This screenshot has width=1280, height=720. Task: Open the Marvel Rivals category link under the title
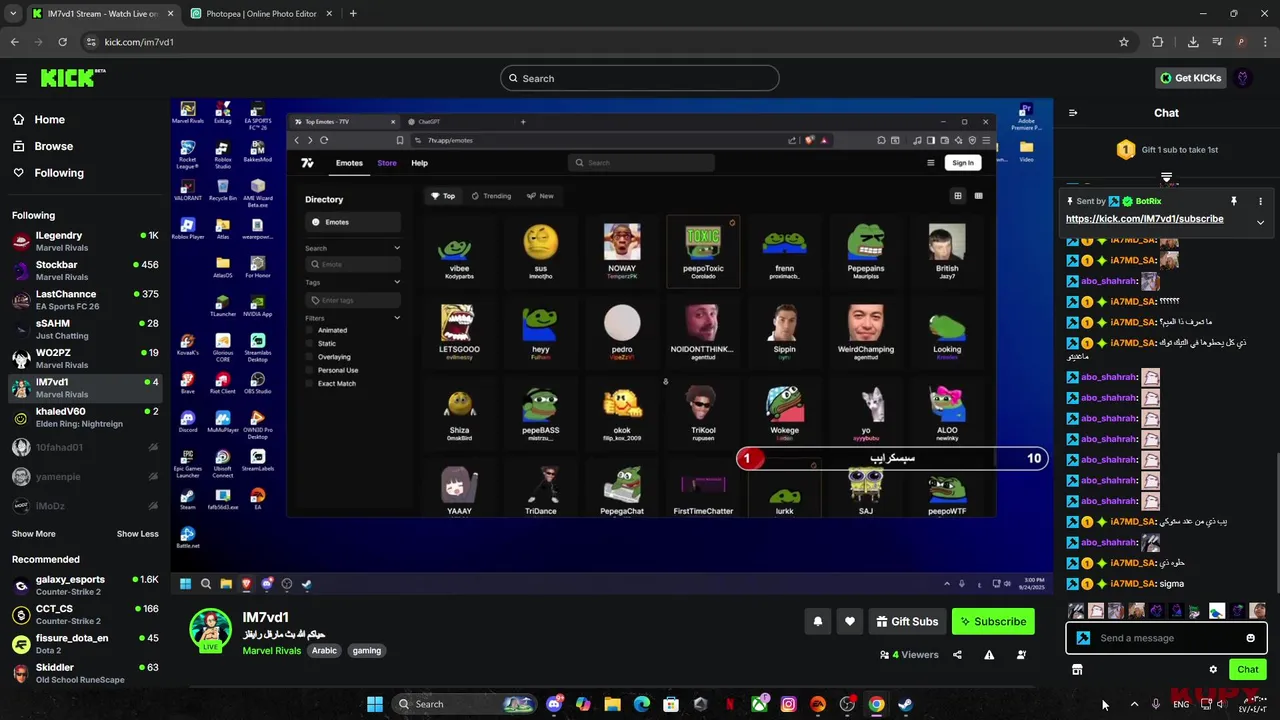(x=271, y=650)
